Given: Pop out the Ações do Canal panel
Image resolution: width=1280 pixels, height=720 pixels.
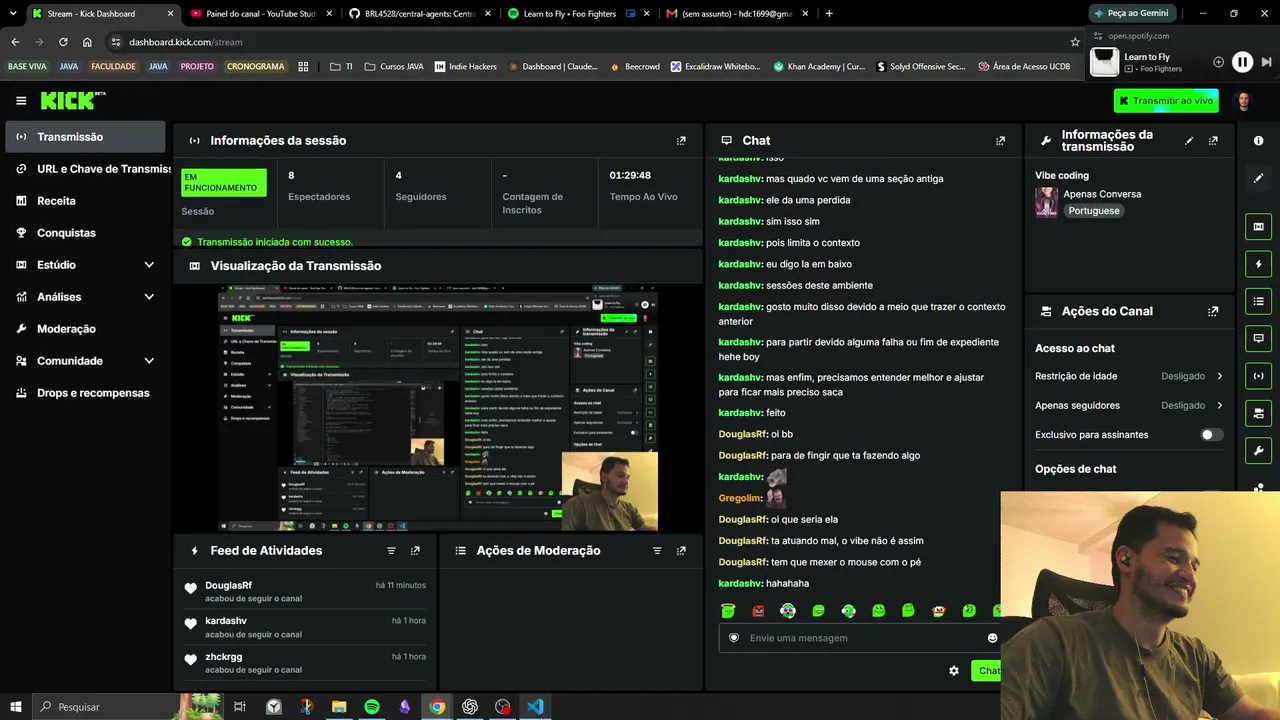Looking at the screenshot, I should coord(1213,311).
